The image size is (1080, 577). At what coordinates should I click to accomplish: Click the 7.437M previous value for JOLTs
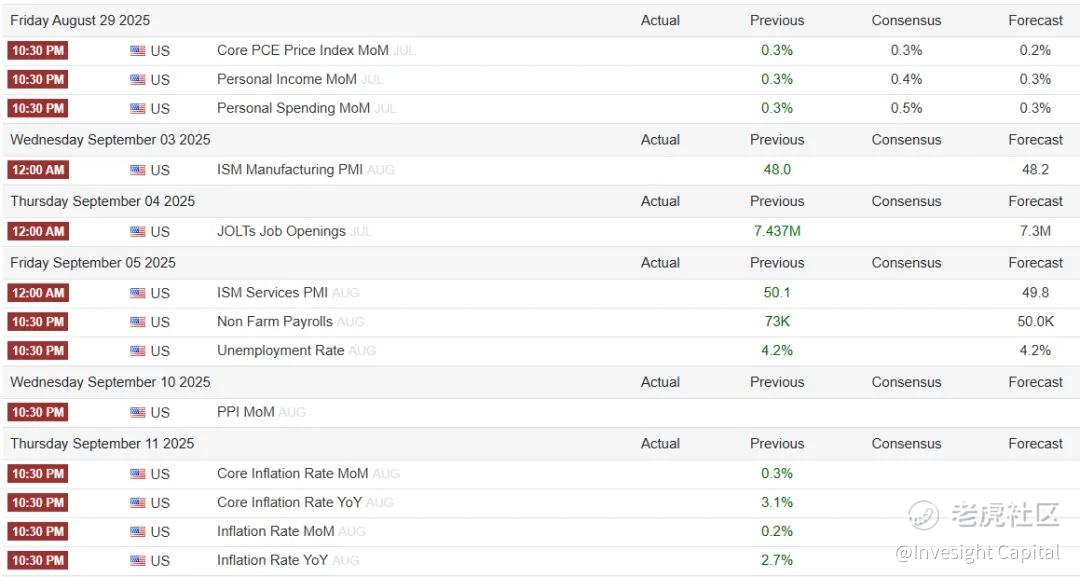(x=777, y=231)
